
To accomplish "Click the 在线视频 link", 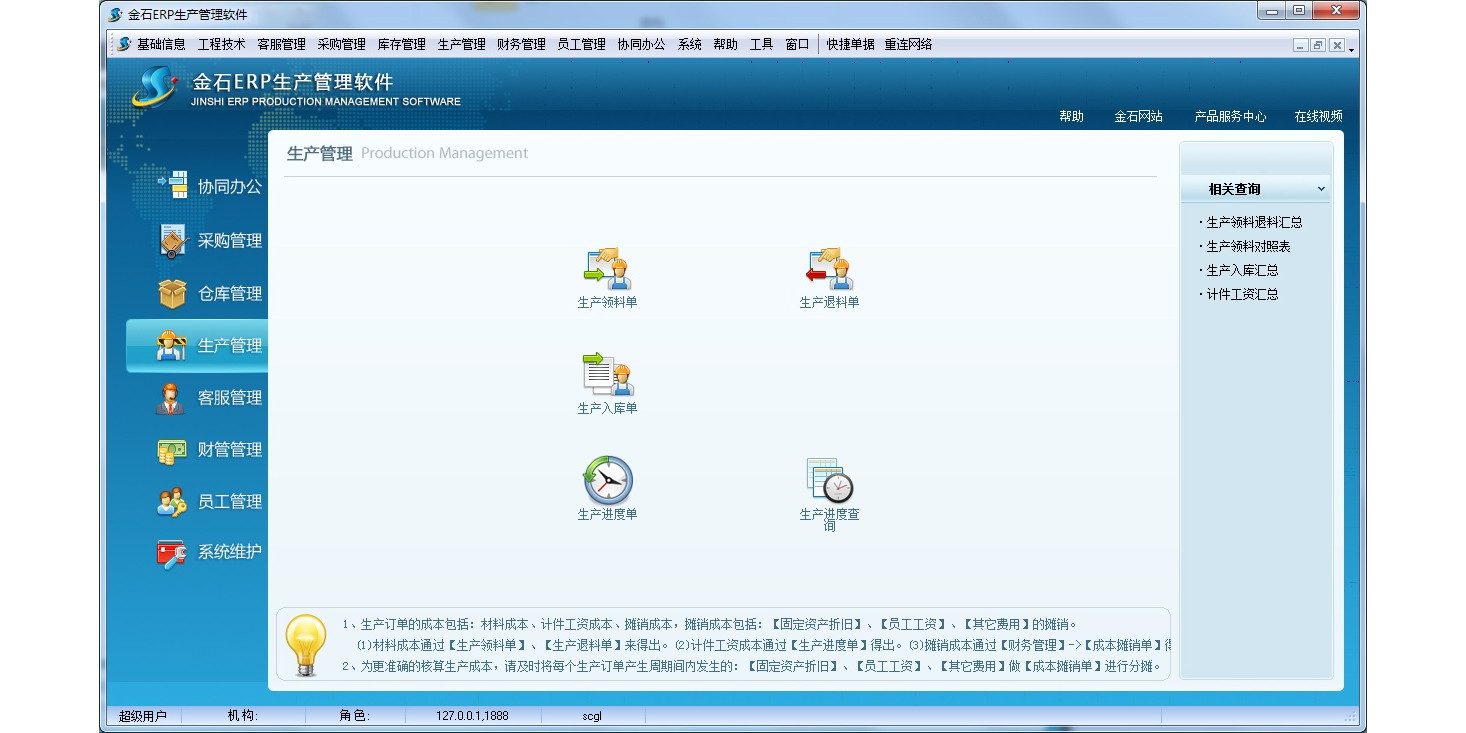I will tap(1318, 117).
